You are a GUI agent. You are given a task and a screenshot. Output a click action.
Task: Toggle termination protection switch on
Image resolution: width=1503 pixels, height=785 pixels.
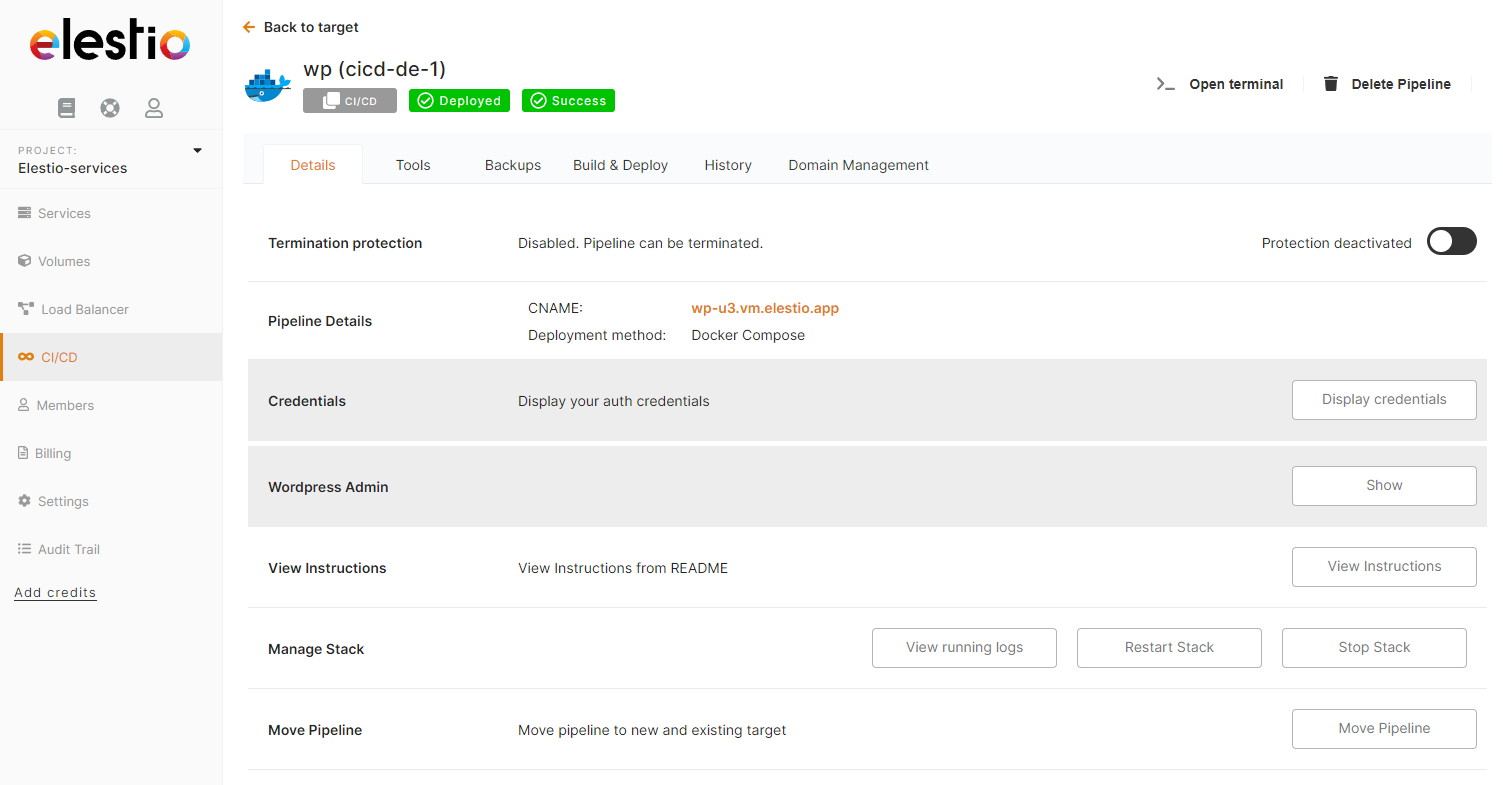coord(1451,242)
